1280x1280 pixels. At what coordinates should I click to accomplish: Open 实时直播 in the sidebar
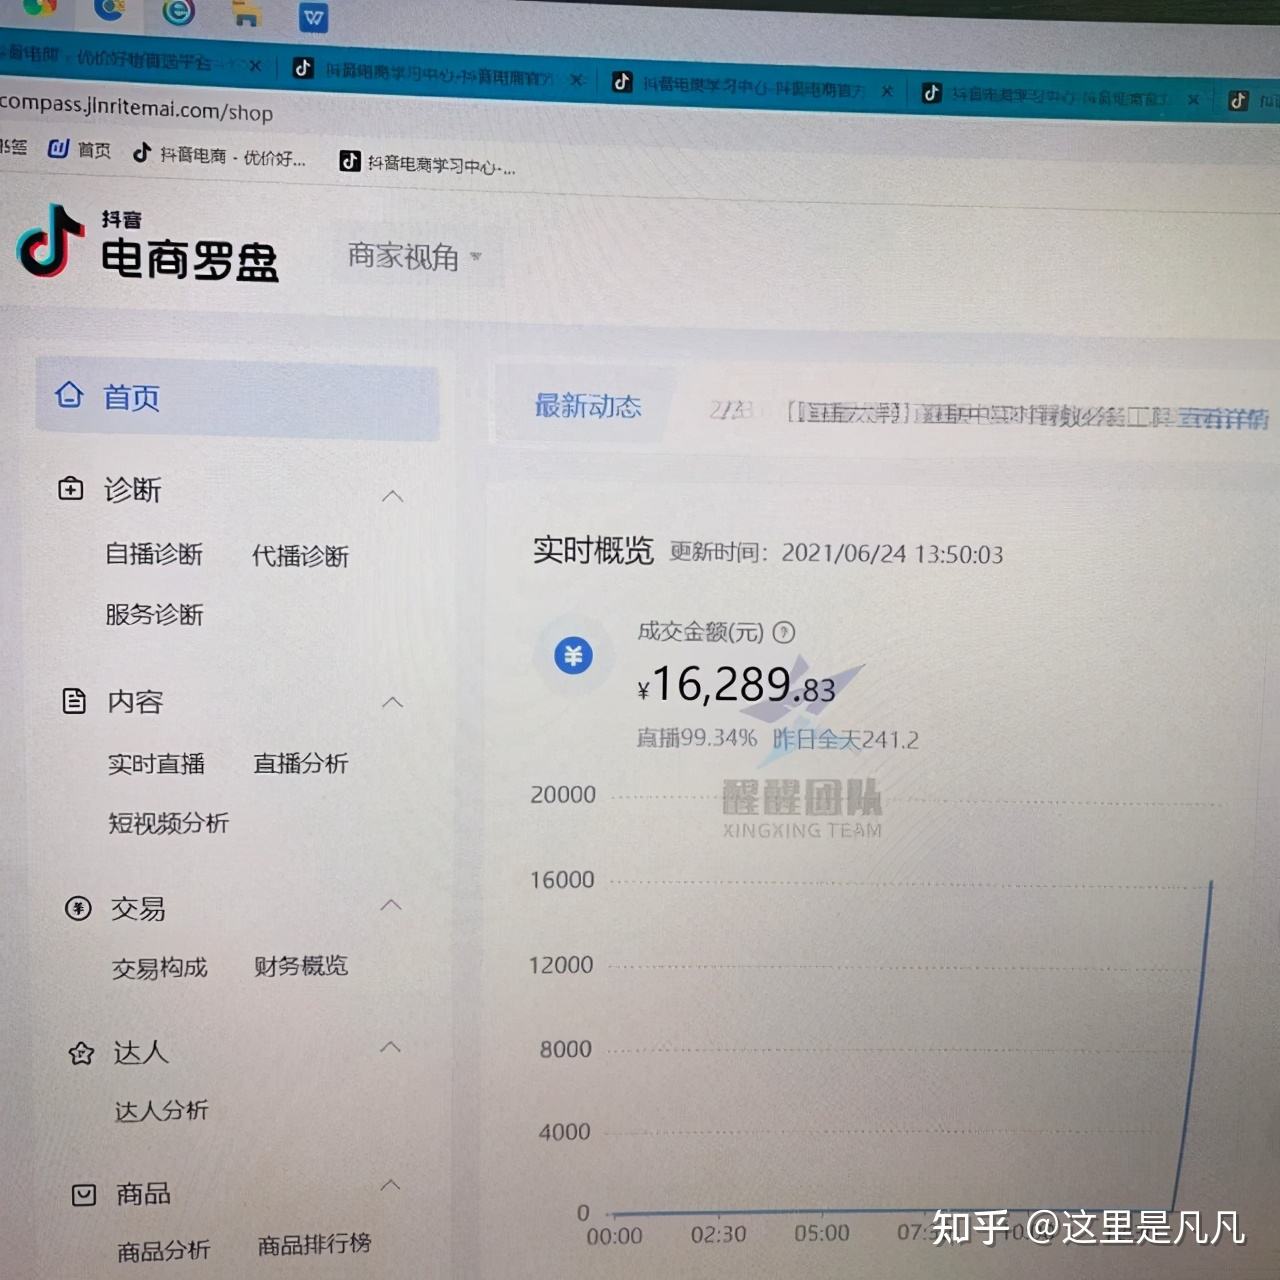pos(156,764)
